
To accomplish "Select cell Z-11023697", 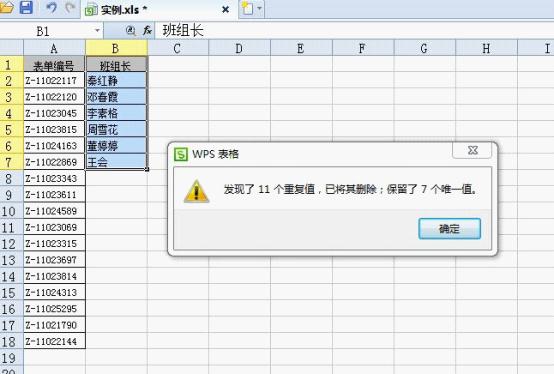I will coord(54,260).
